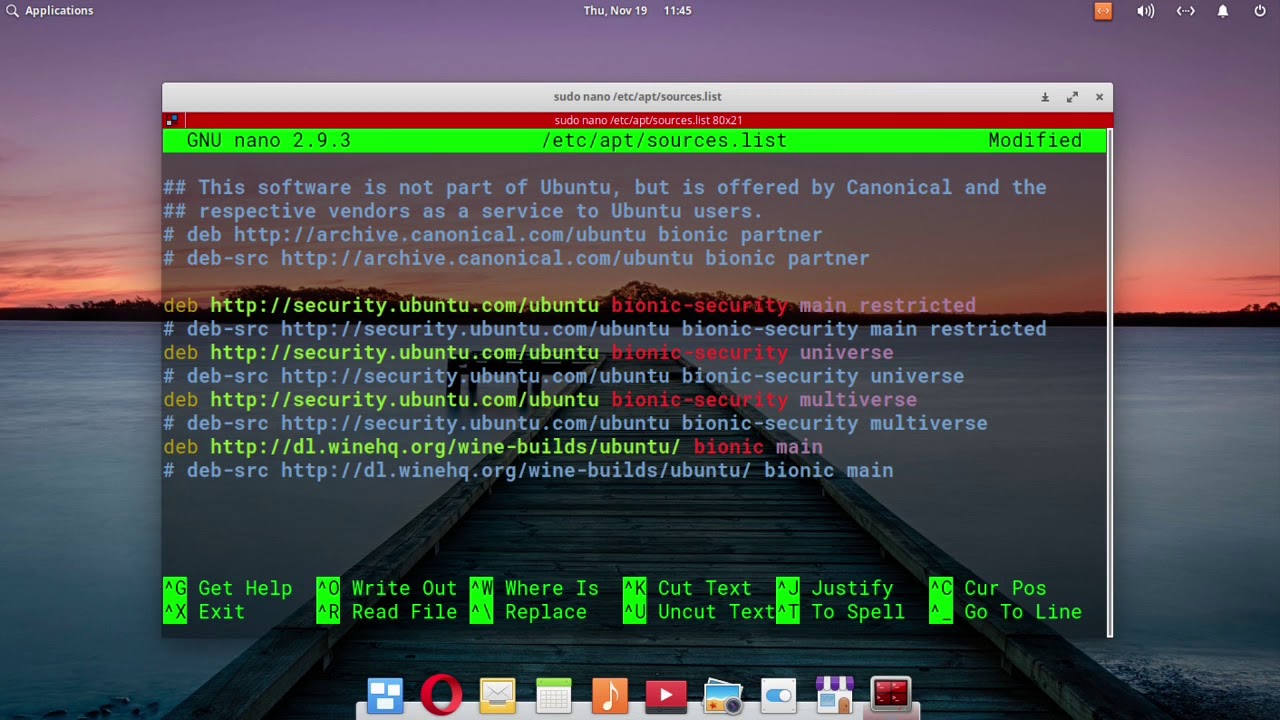Click '# deb-src http://archive.canonical.com' line
1280x720 pixels.
(x=516, y=258)
